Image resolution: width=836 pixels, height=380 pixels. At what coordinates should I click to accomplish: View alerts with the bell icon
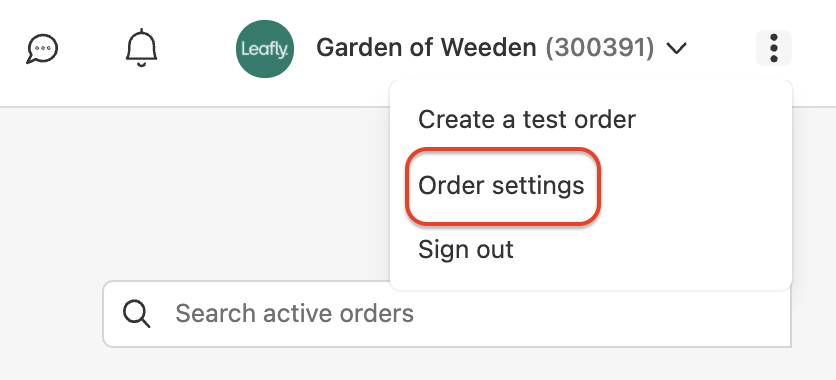tap(141, 48)
